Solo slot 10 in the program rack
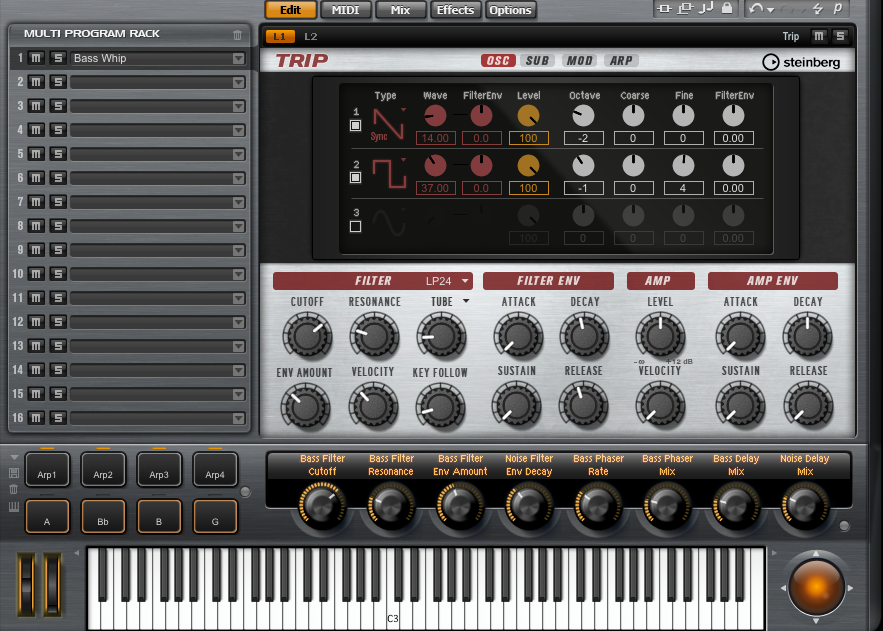Viewport: 883px width, 631px height. [x=58, y=274]
